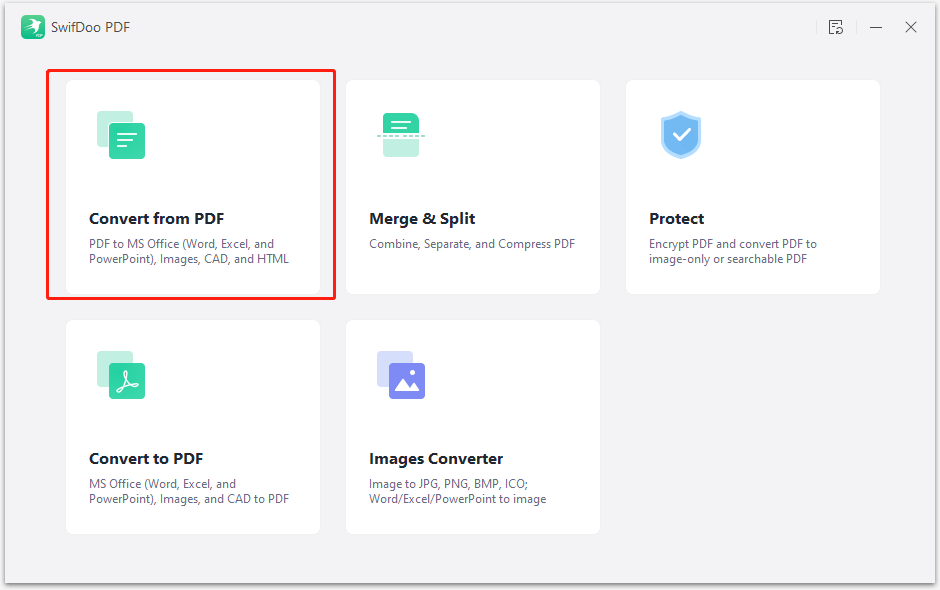940x590 pixels.
Task: Click the 'Combine, Separate, and Compress PDF' text
Action: pos(472,243)
